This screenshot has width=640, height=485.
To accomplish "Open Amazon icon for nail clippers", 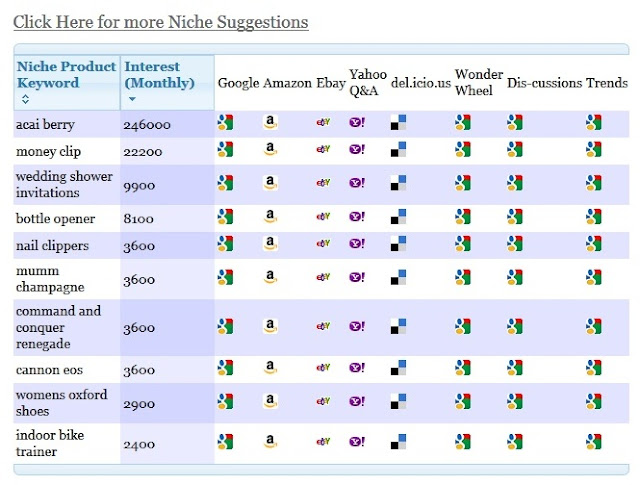I will (x=270, y=244).
